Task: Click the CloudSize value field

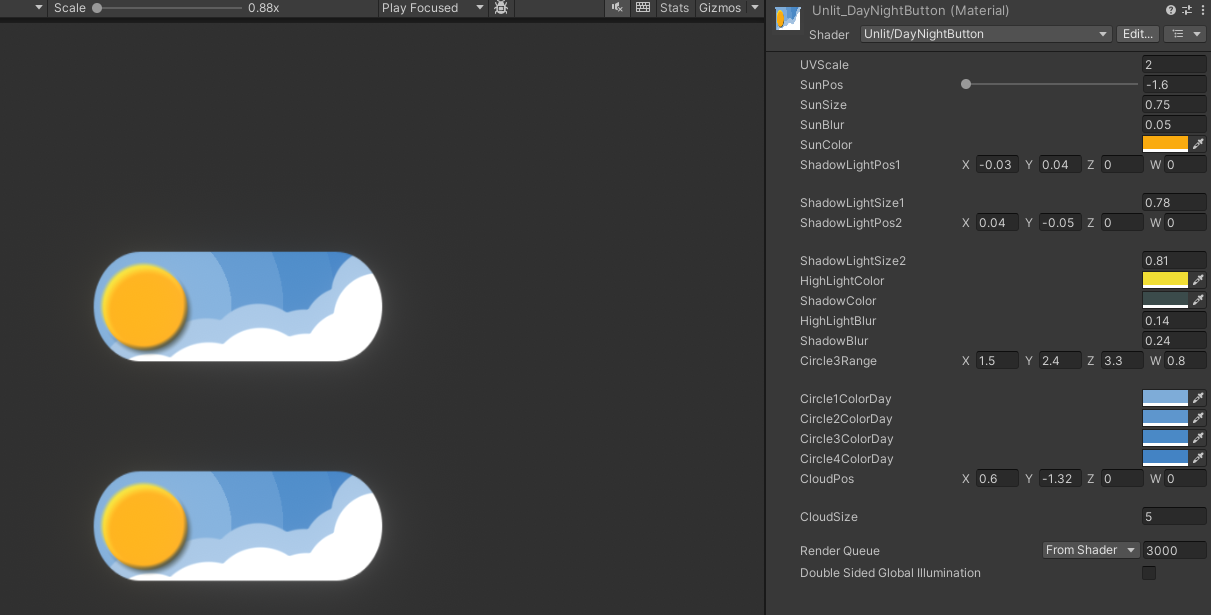Action: coord(1174,517)
